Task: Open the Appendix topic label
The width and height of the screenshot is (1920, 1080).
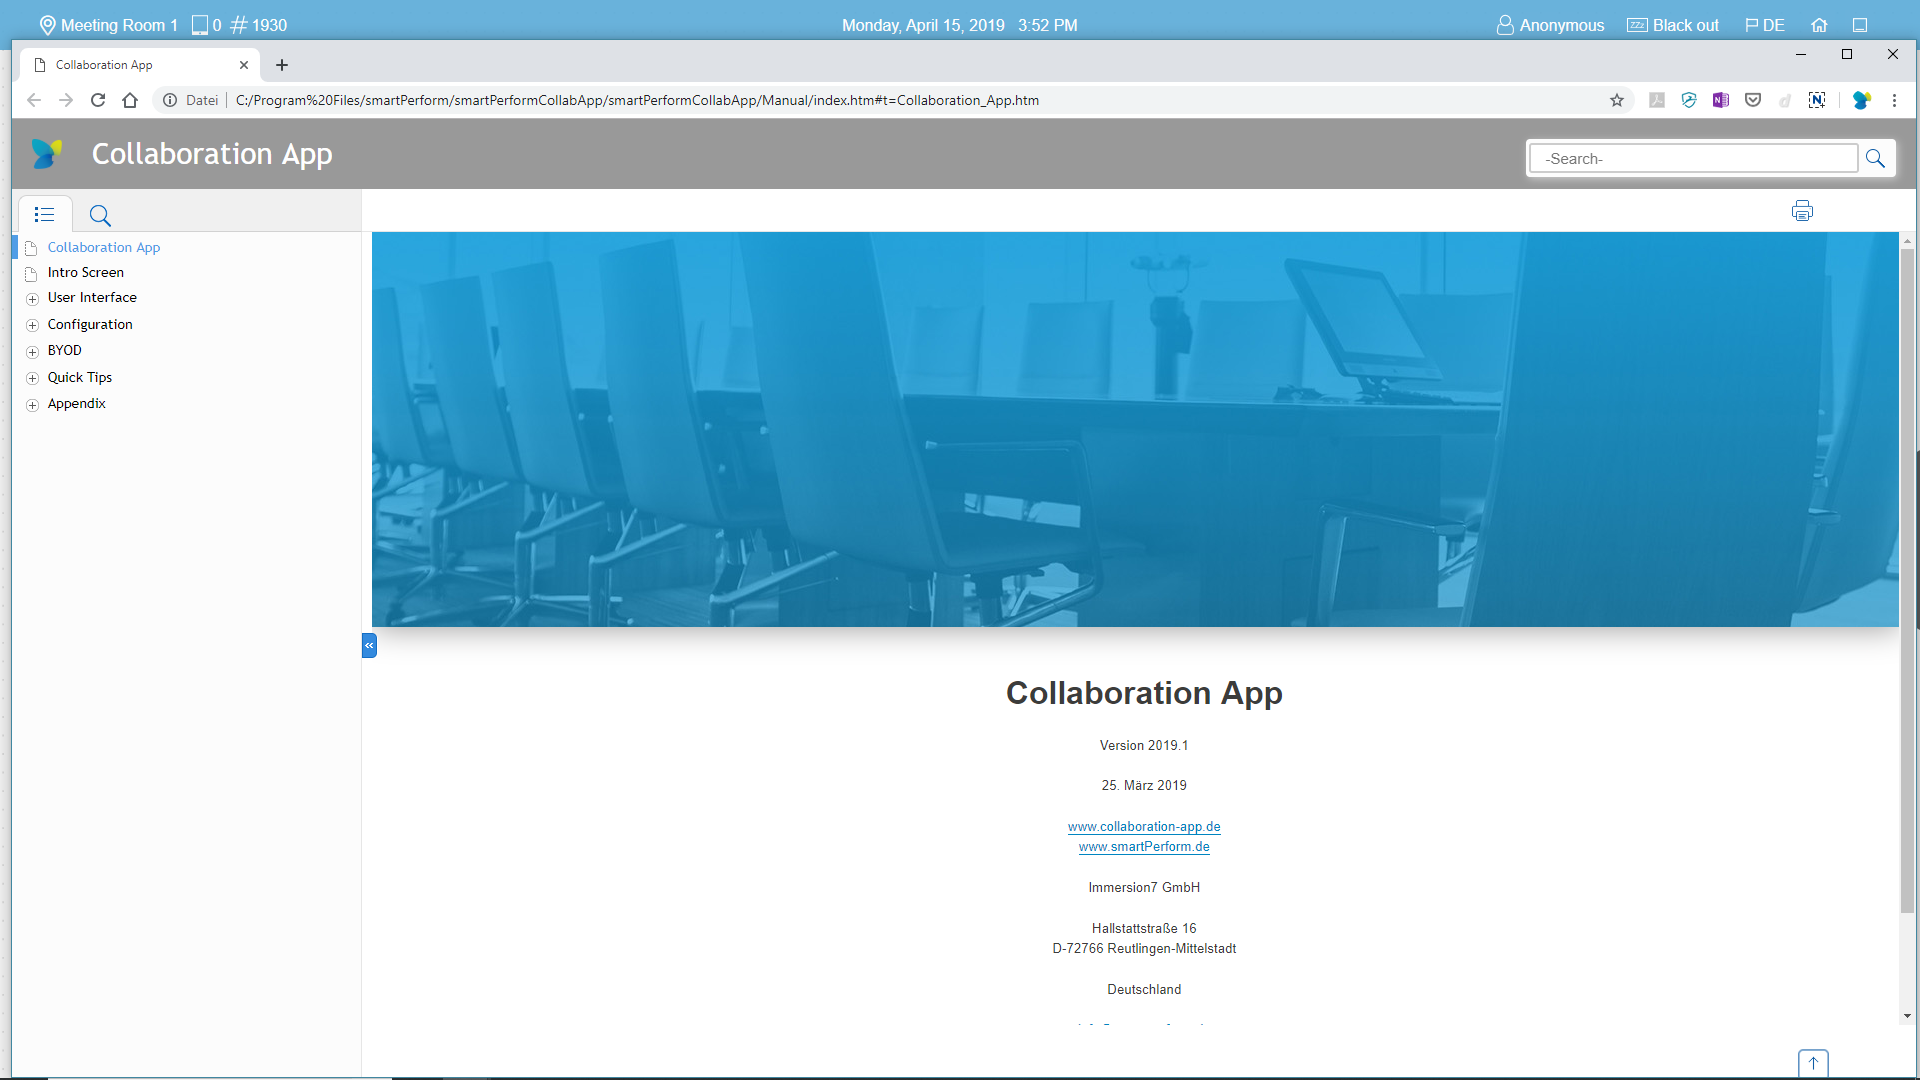Action: coord(77,403)
